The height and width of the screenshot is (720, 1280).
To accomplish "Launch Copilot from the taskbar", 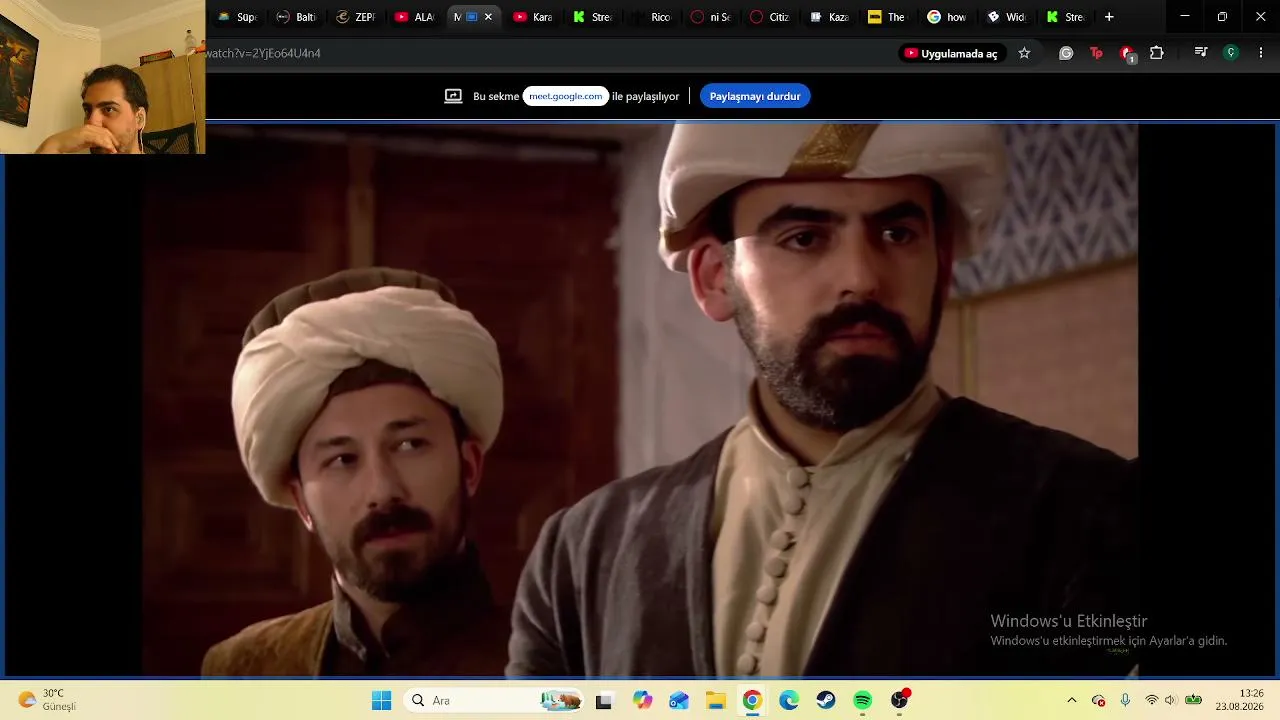I will [x=642, y=701].
